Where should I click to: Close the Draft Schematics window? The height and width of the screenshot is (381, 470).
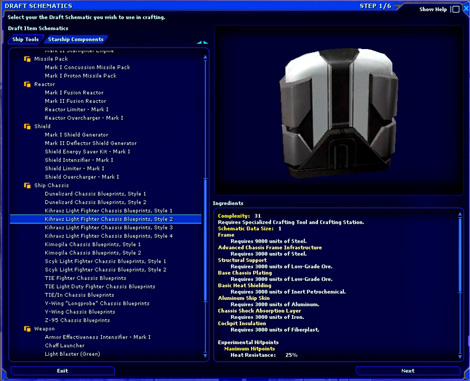pos(466,9)
